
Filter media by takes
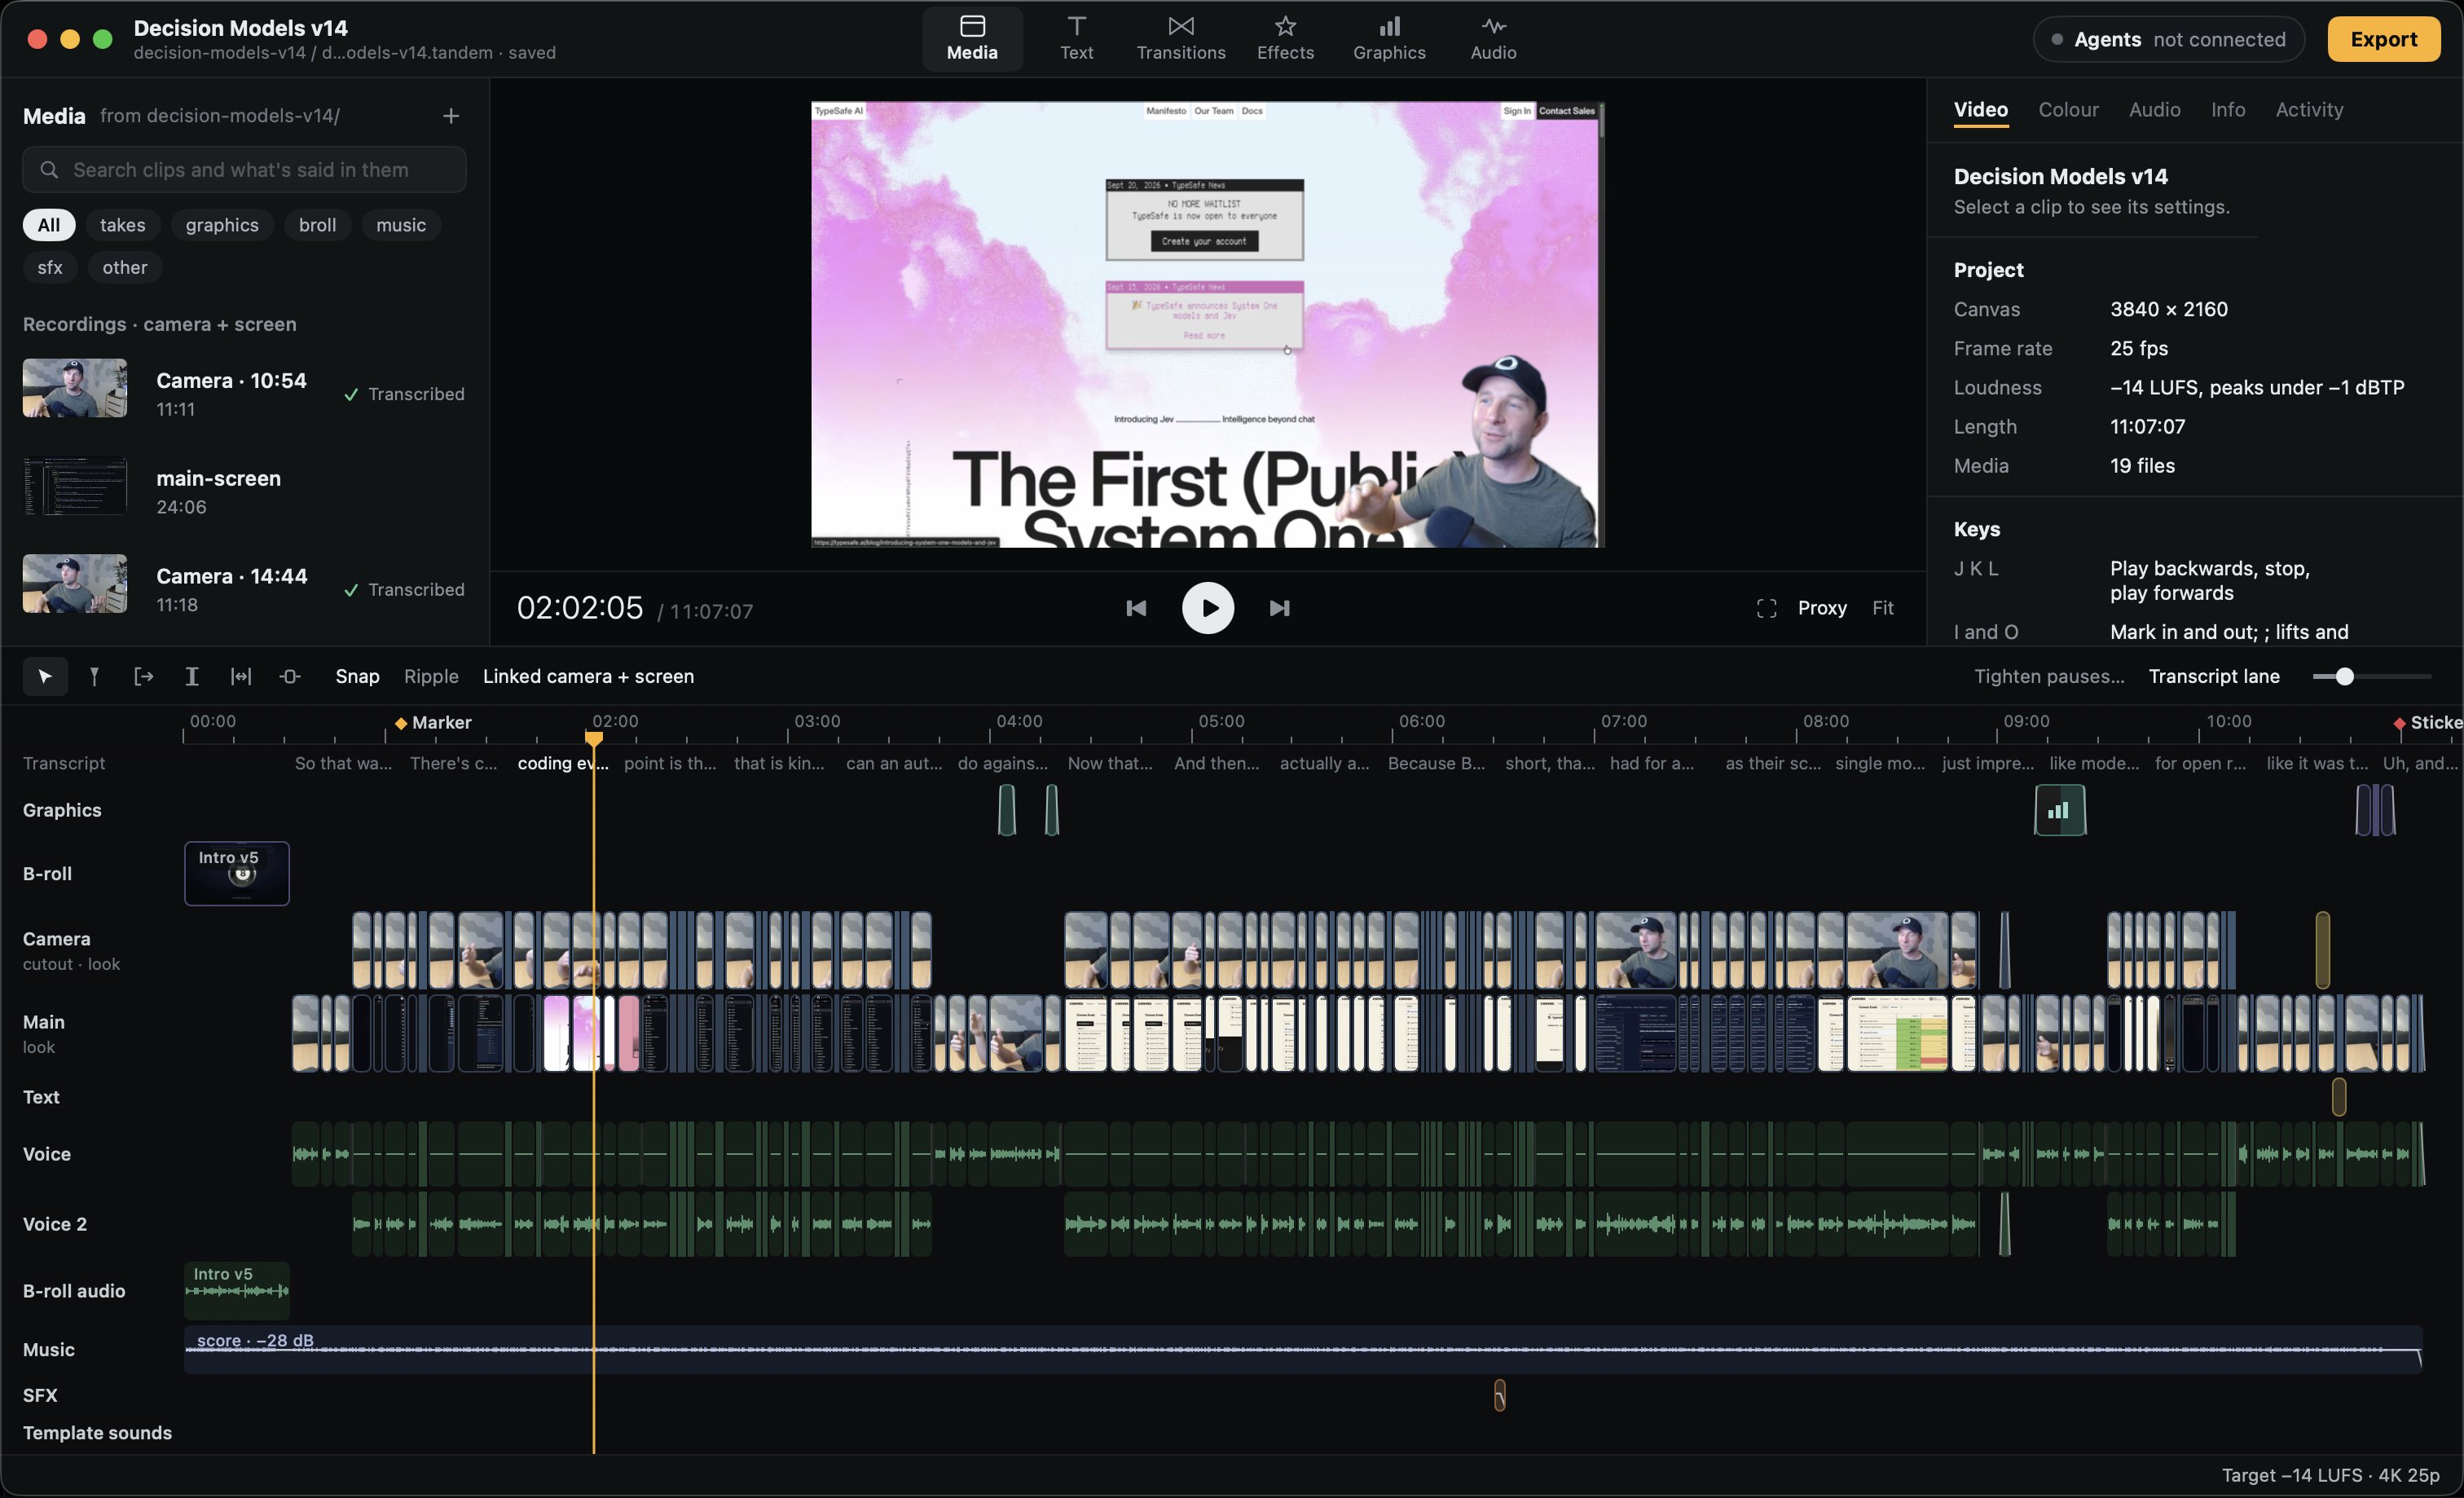(122, 225)
